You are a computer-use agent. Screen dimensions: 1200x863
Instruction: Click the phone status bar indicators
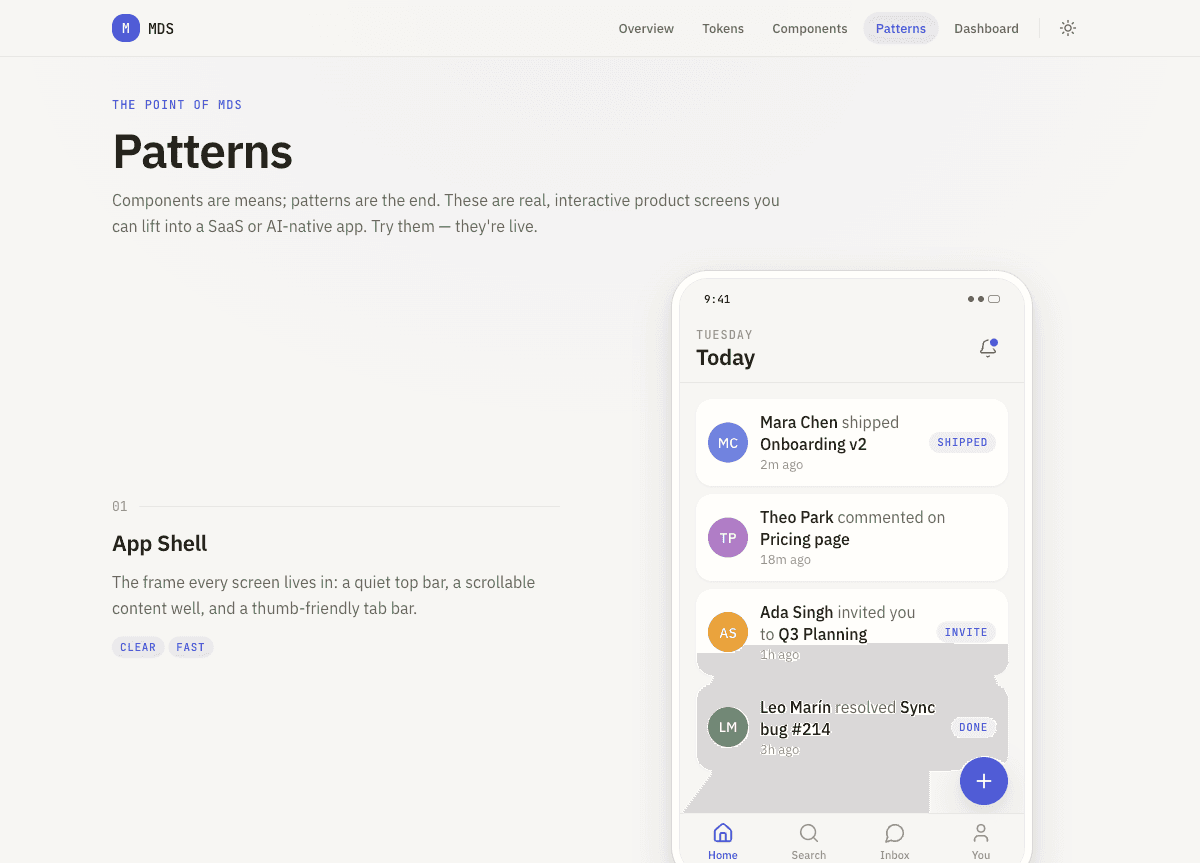coord(984,299)
